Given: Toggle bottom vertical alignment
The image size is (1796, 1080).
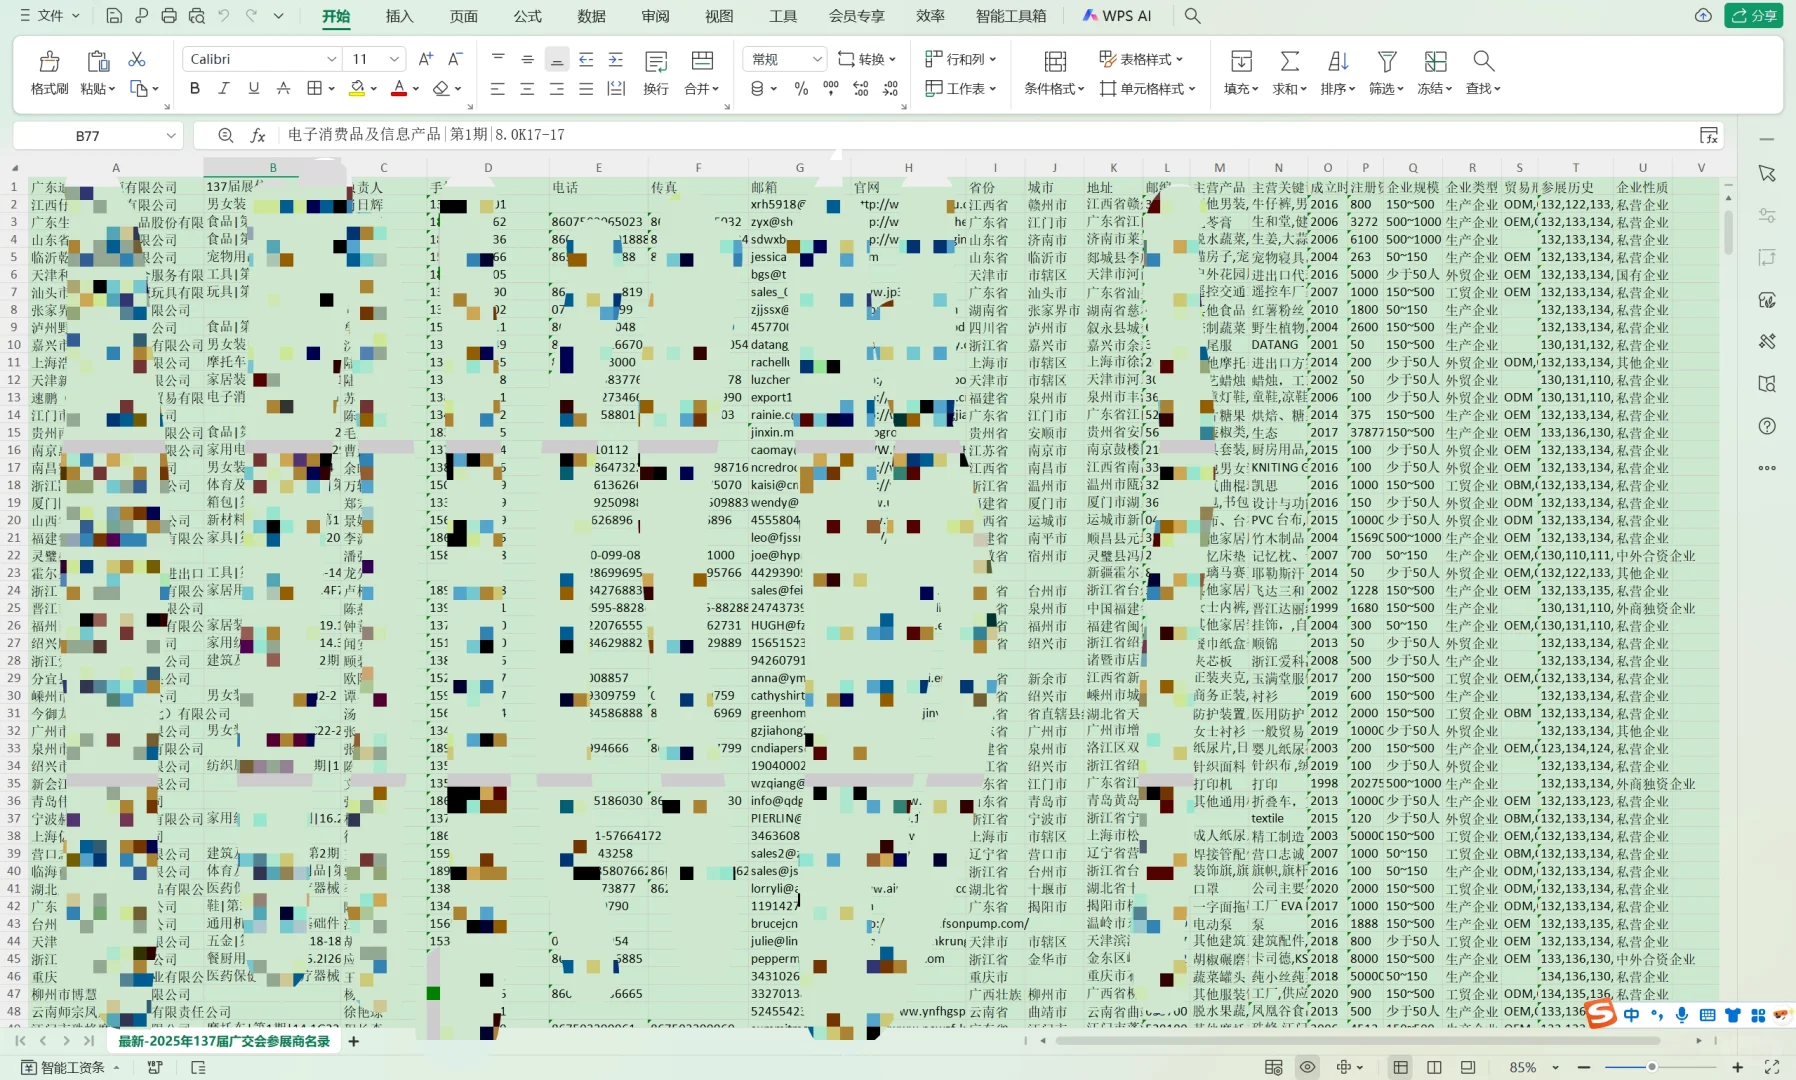Looking at the screenshot, I should 557,59.
